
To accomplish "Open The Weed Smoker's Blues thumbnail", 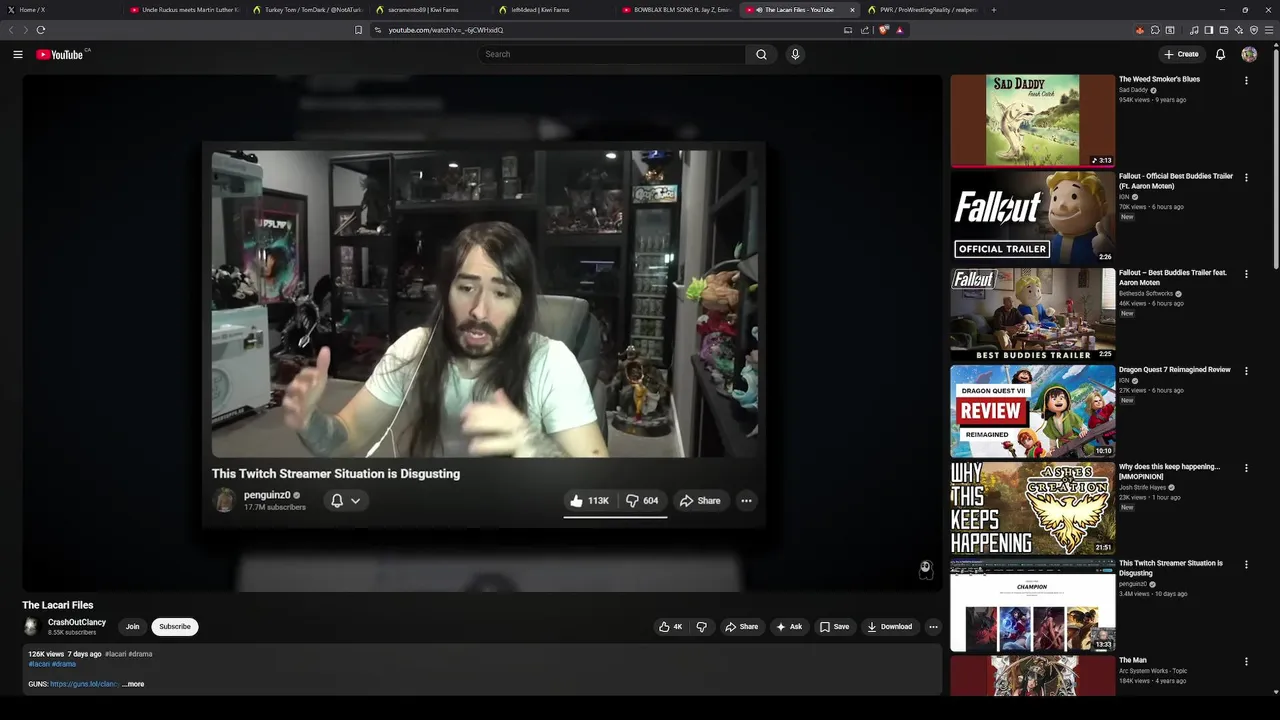I will tap(1032, 120).
